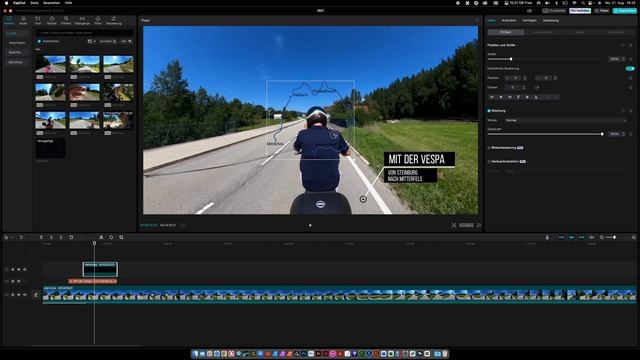This screenshot has width=640, height=360.
Task: Click the microphone record voiceover icon
Action: (x=547, y=237)
